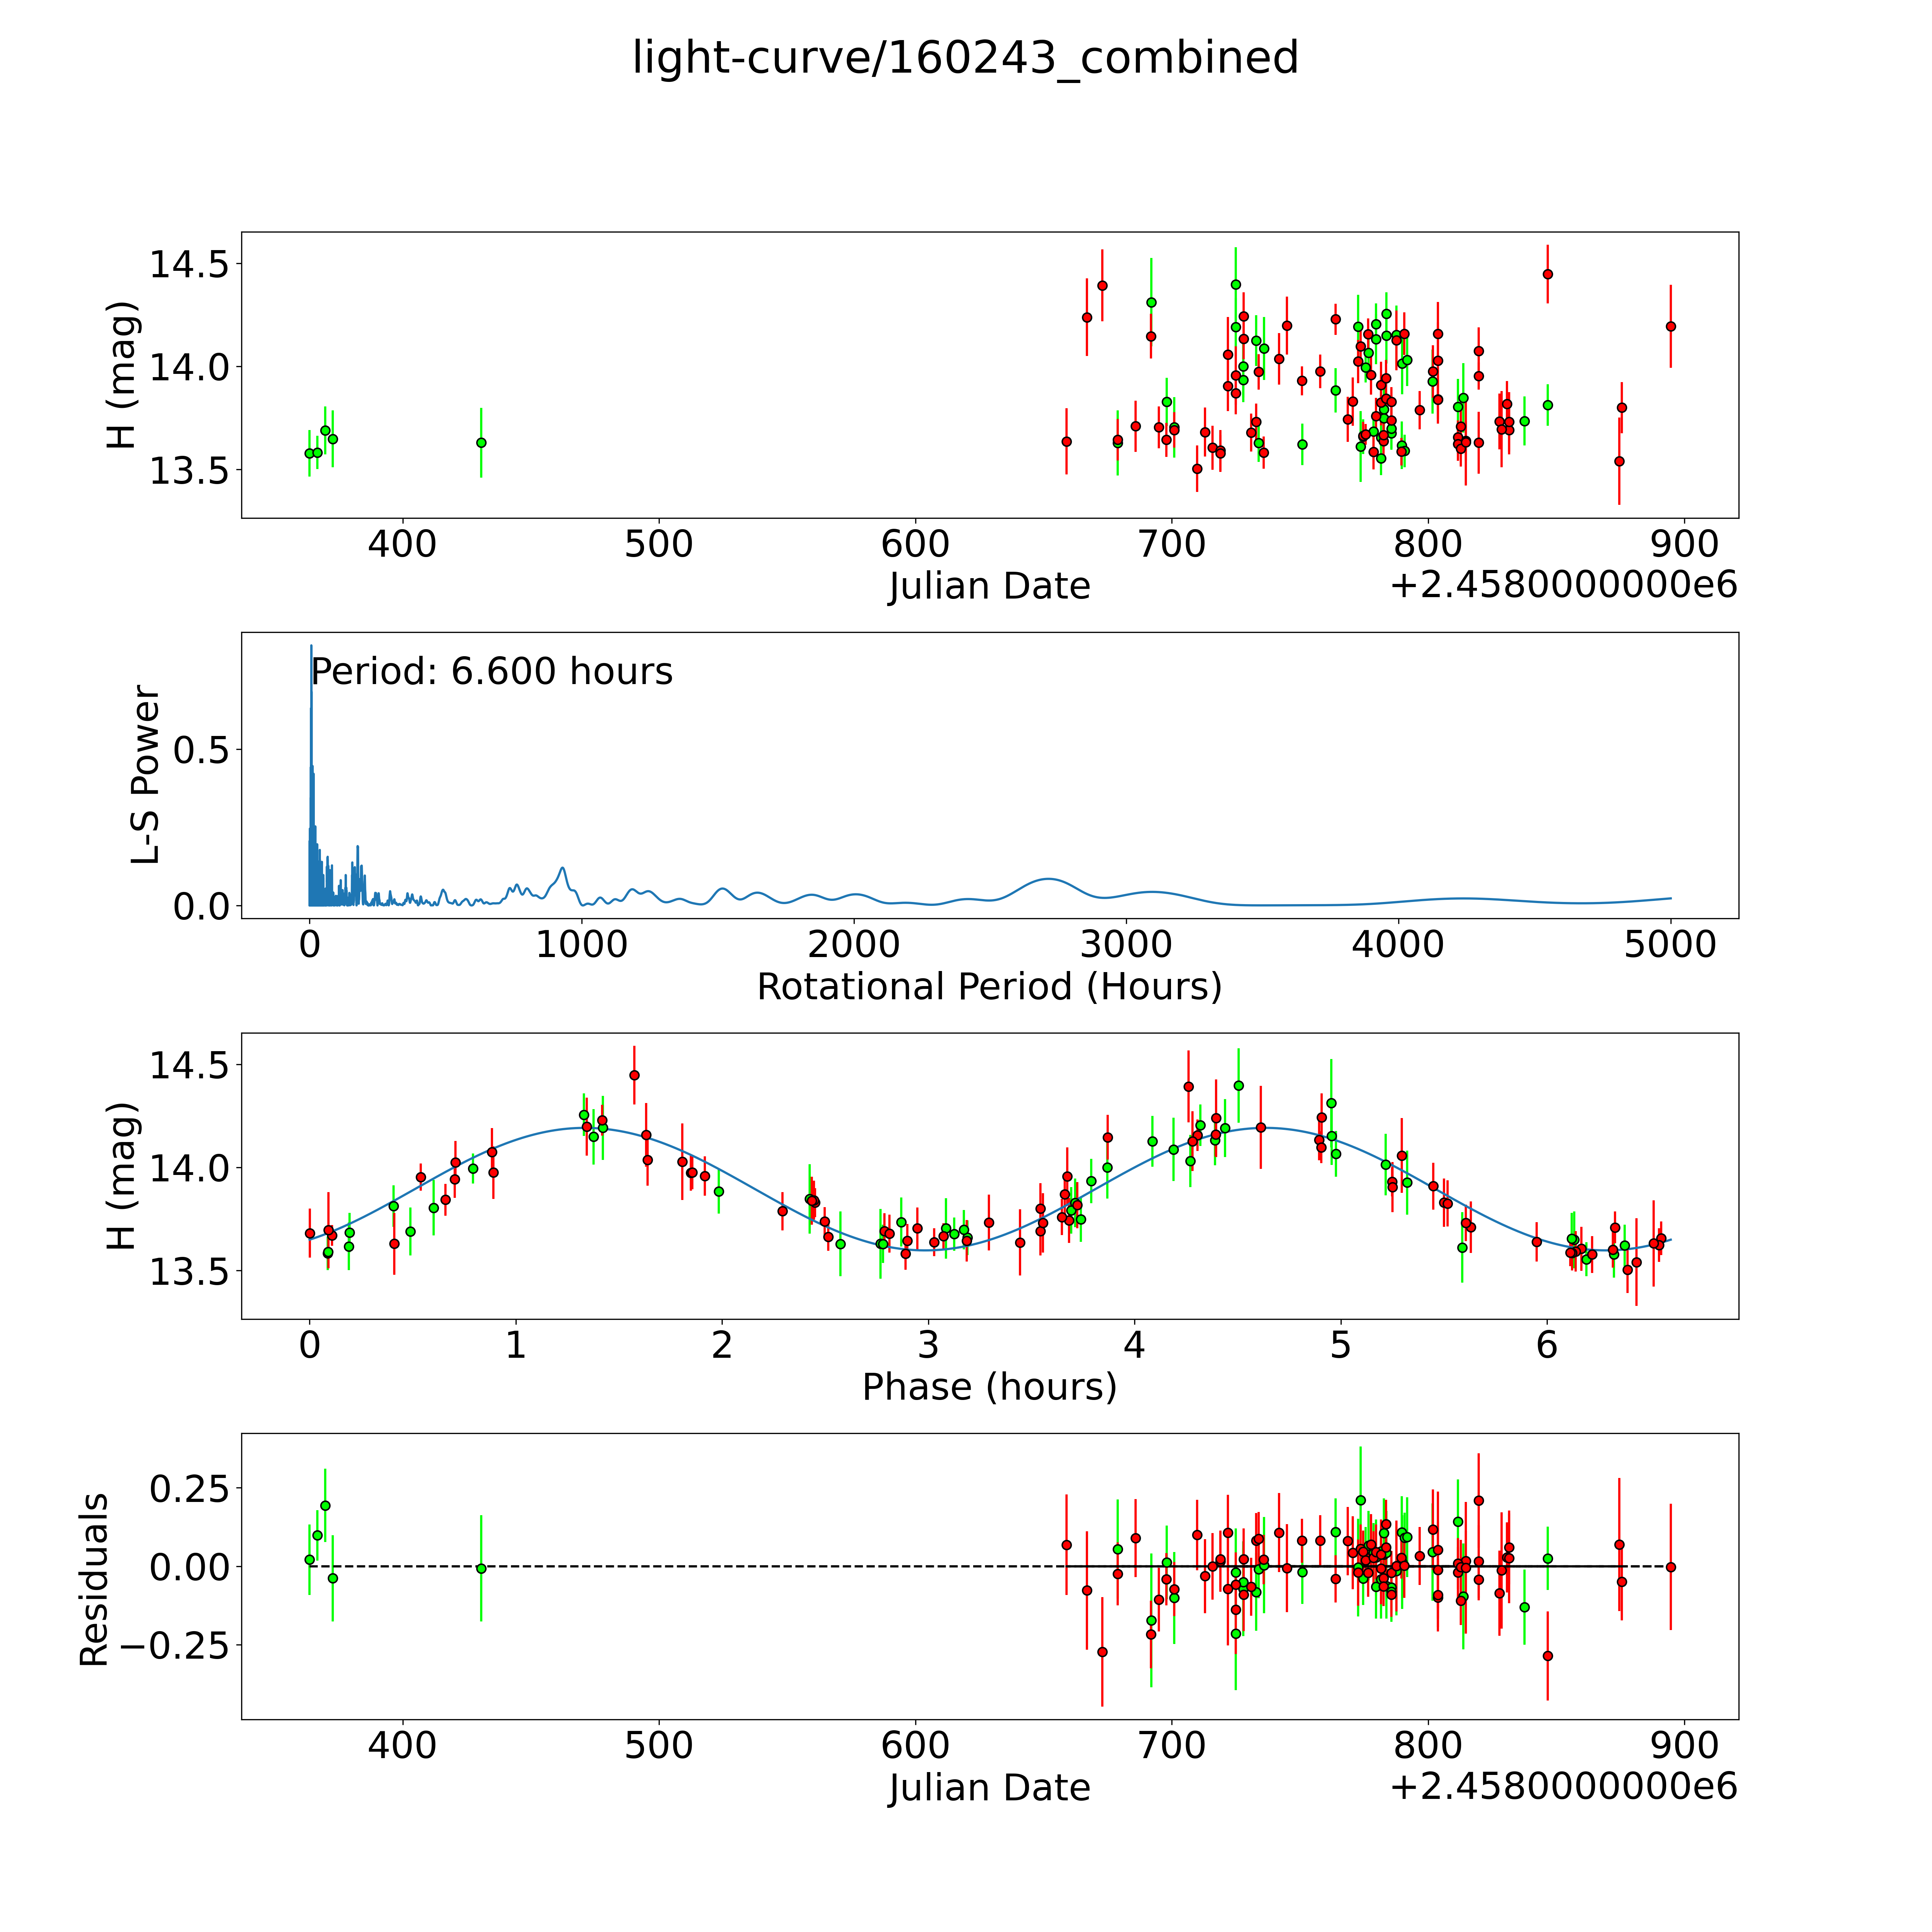This screenshot has height=1932, width=1932.
Task: Click the highest red point in the phased plot
Action: point(634,1075)
